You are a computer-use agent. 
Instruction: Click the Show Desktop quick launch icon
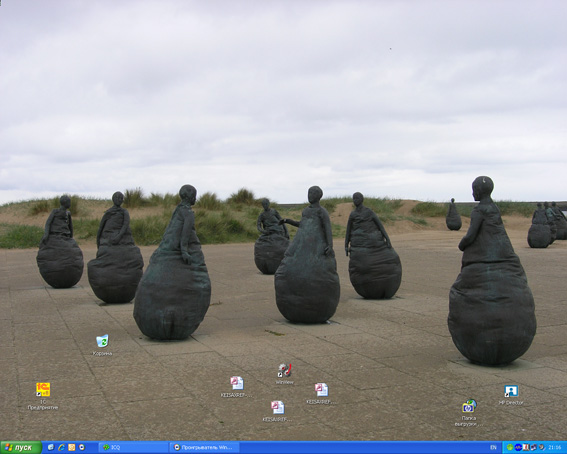coord(51,447)
